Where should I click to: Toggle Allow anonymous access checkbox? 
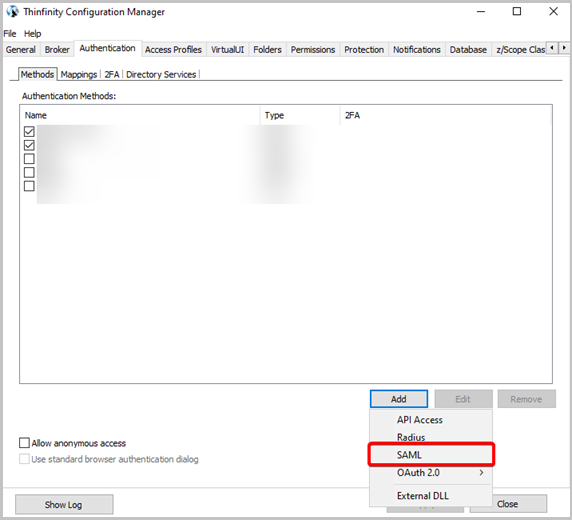(24, 443)
